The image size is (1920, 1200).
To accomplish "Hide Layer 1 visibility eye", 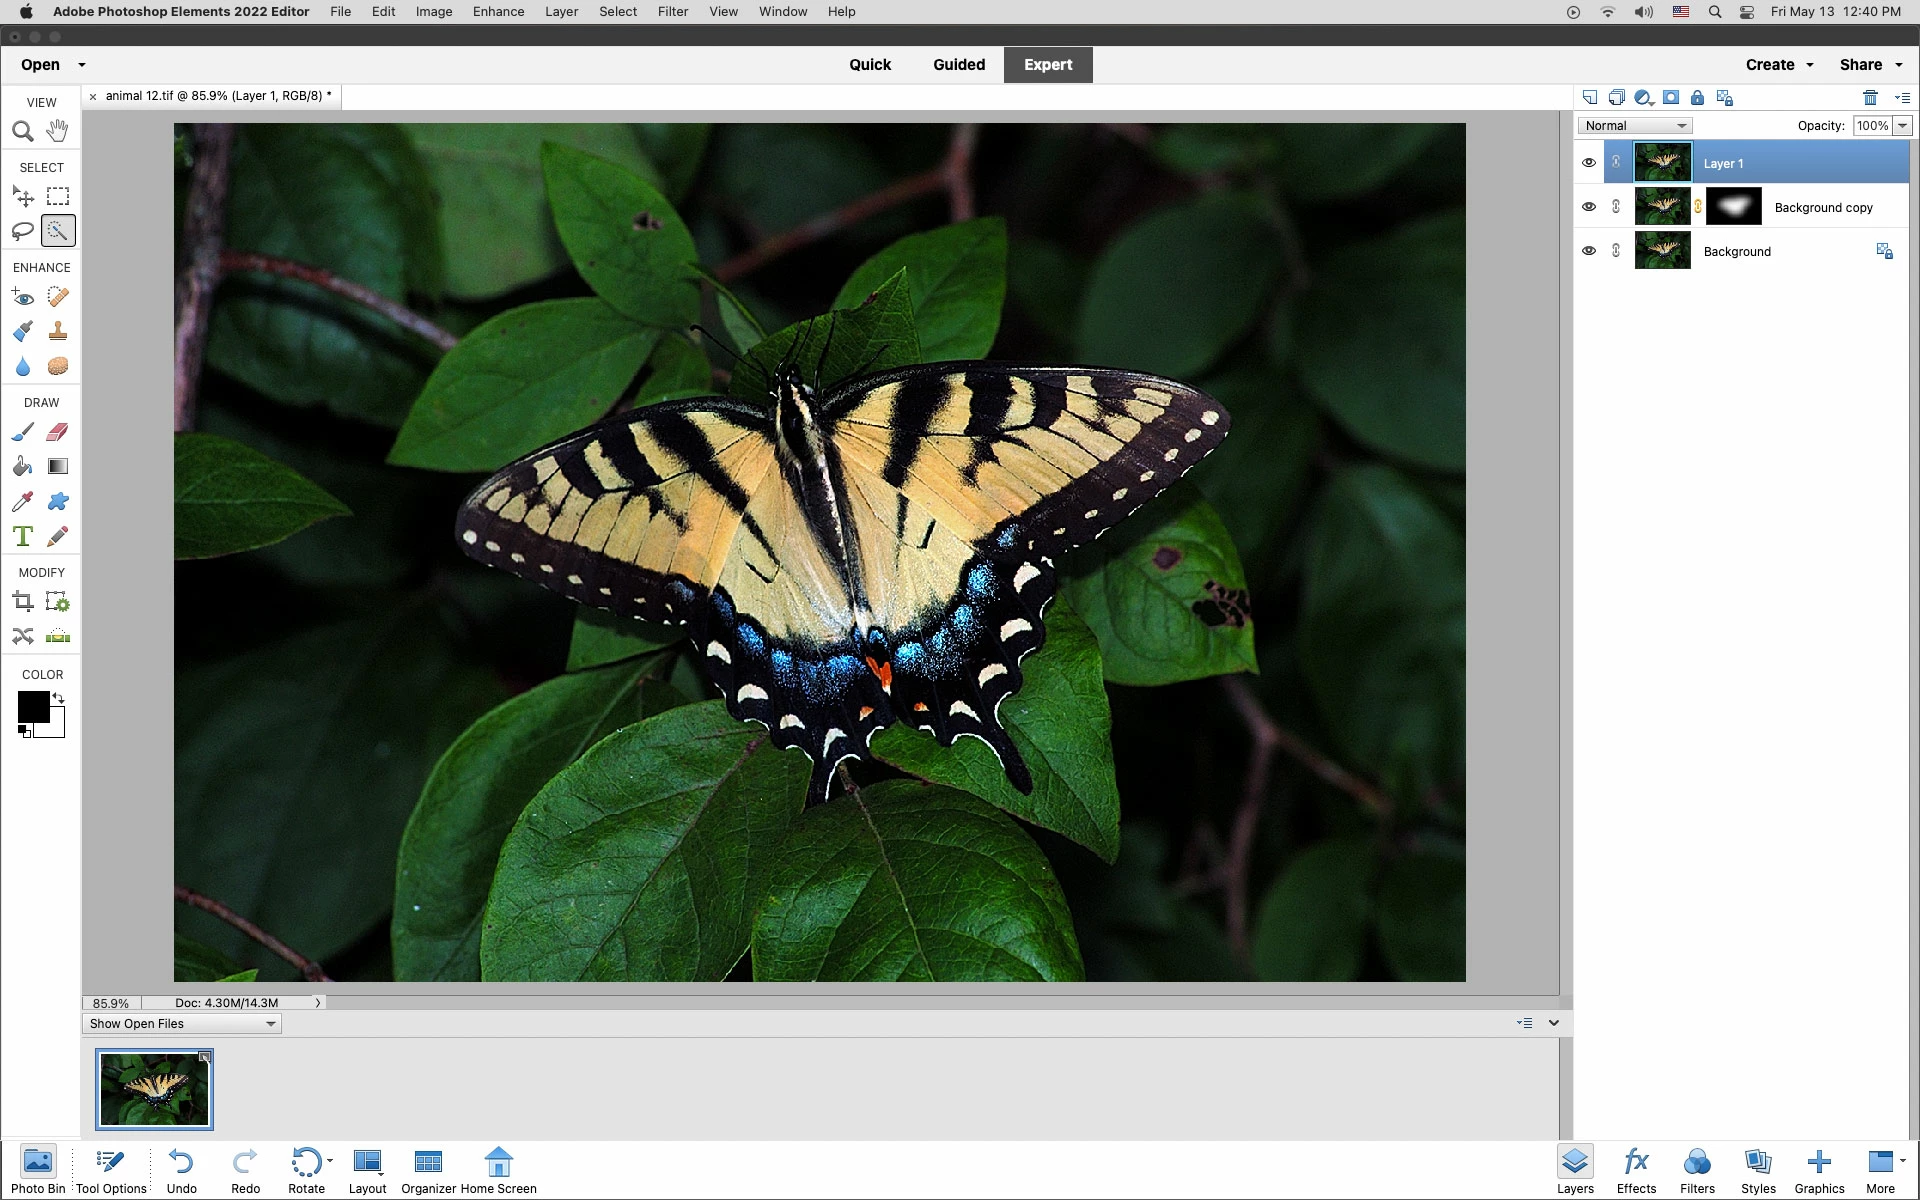I will [x=1589, y=163].
